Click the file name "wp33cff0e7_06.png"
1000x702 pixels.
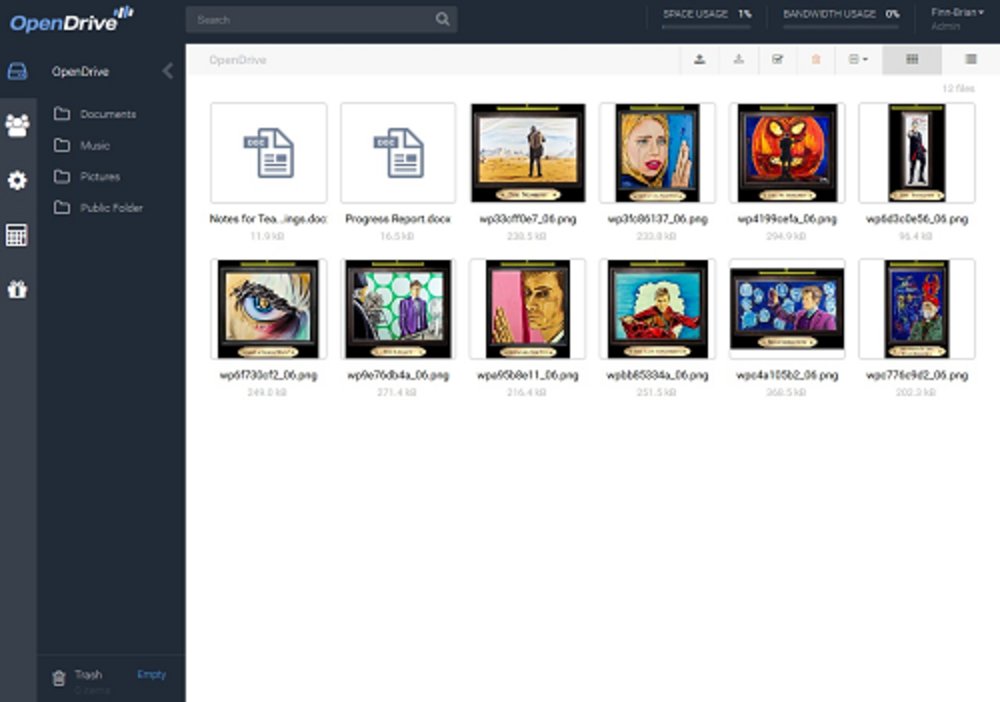pos(528,219)
